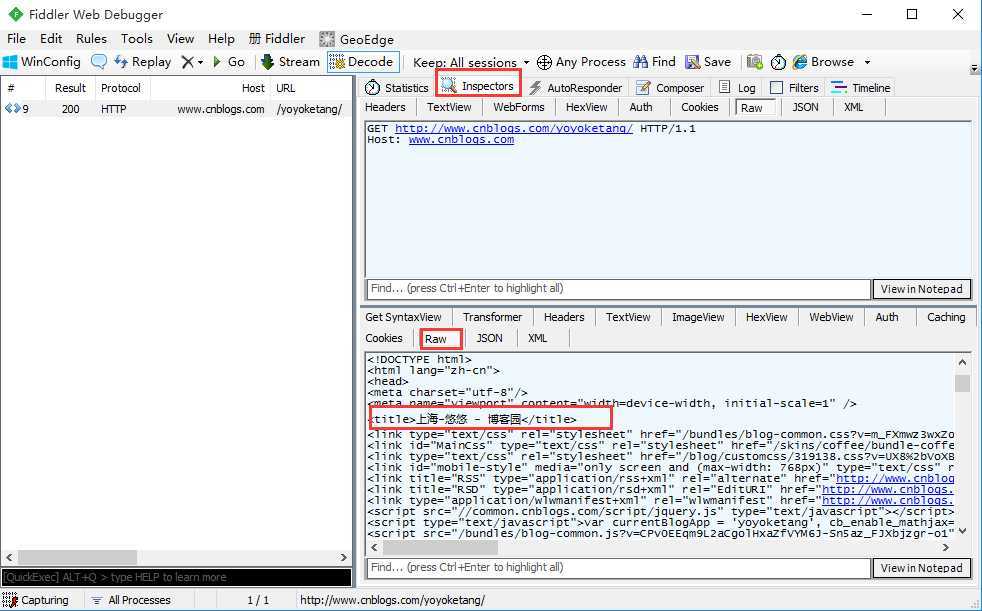Open the Tools menu
The height and width of the screenshot is (611, 982).
[x=137, y=39]
